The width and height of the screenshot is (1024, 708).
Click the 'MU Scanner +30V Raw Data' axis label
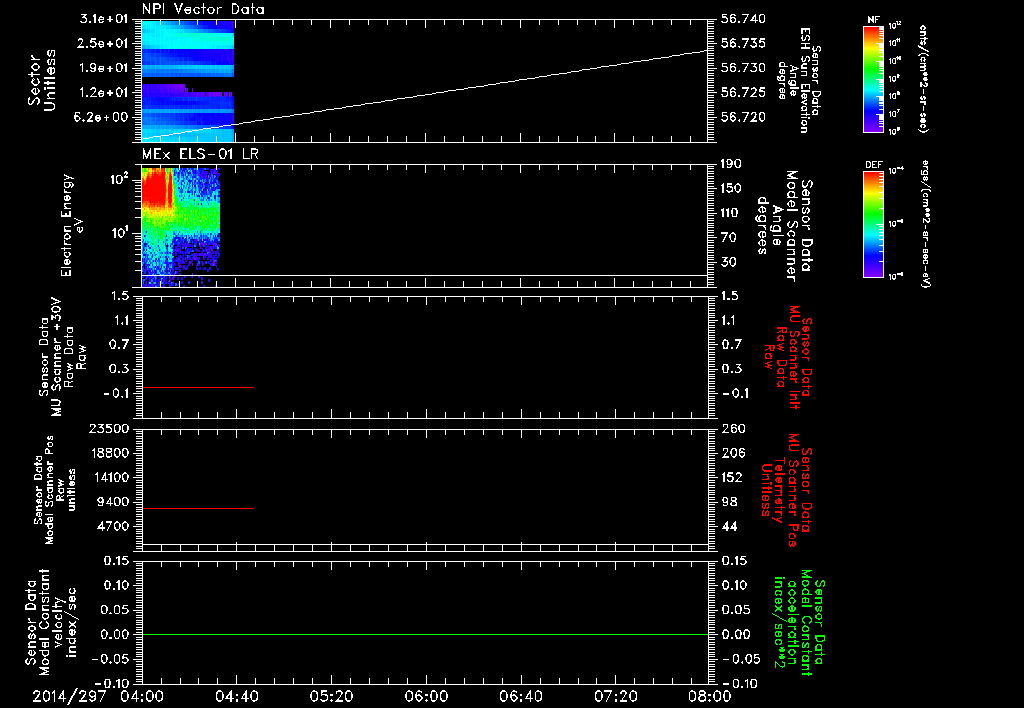(63, 357)
